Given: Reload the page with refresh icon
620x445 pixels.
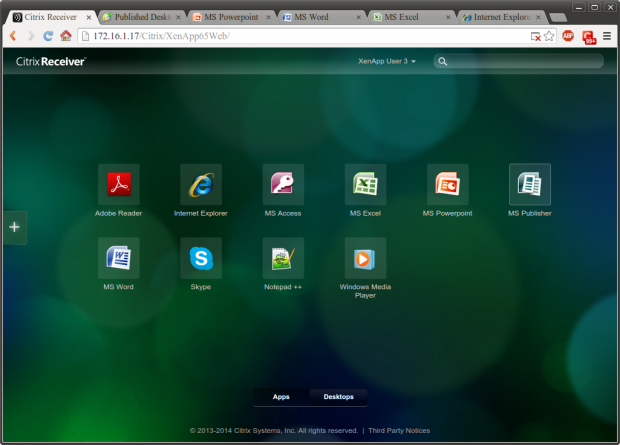Looking at the screenshot, I should pos(48,36).
